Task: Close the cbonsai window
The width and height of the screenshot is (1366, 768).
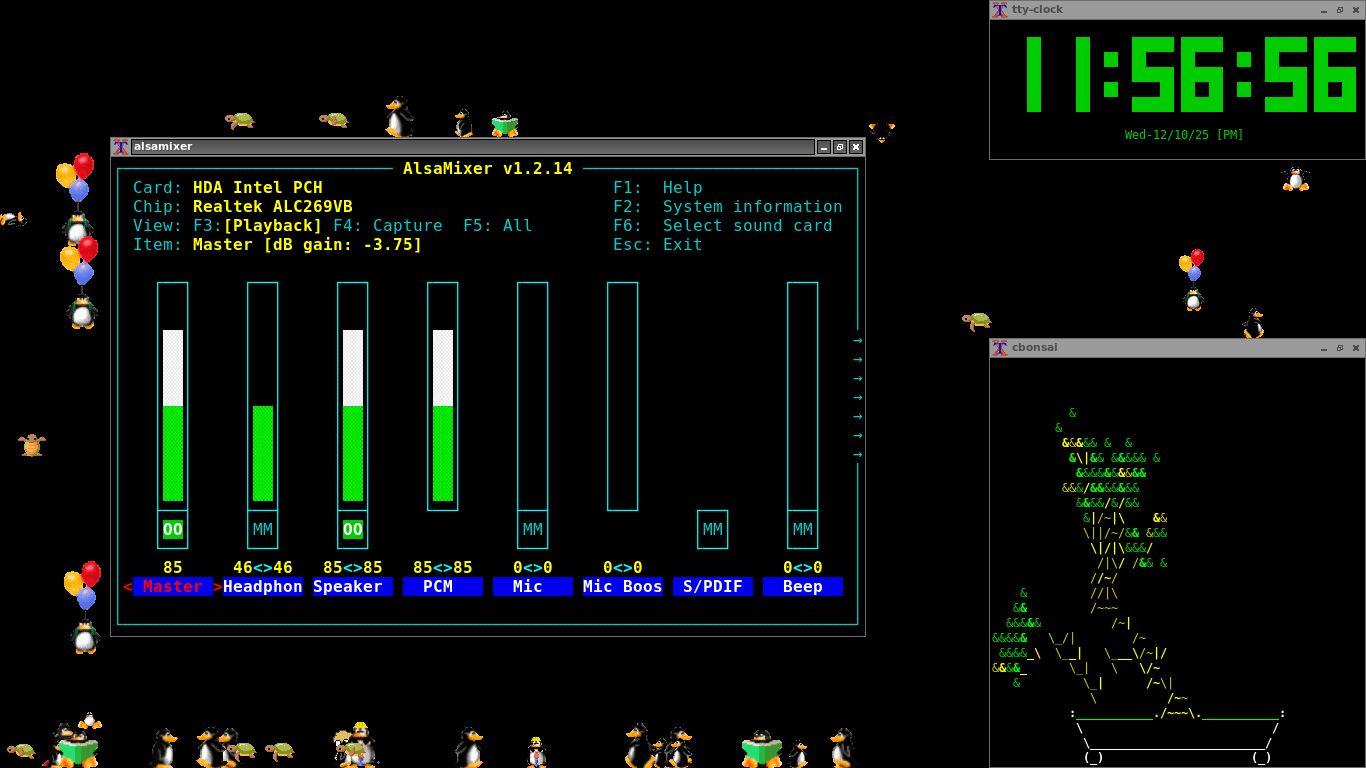Action: click(1356, 348)
